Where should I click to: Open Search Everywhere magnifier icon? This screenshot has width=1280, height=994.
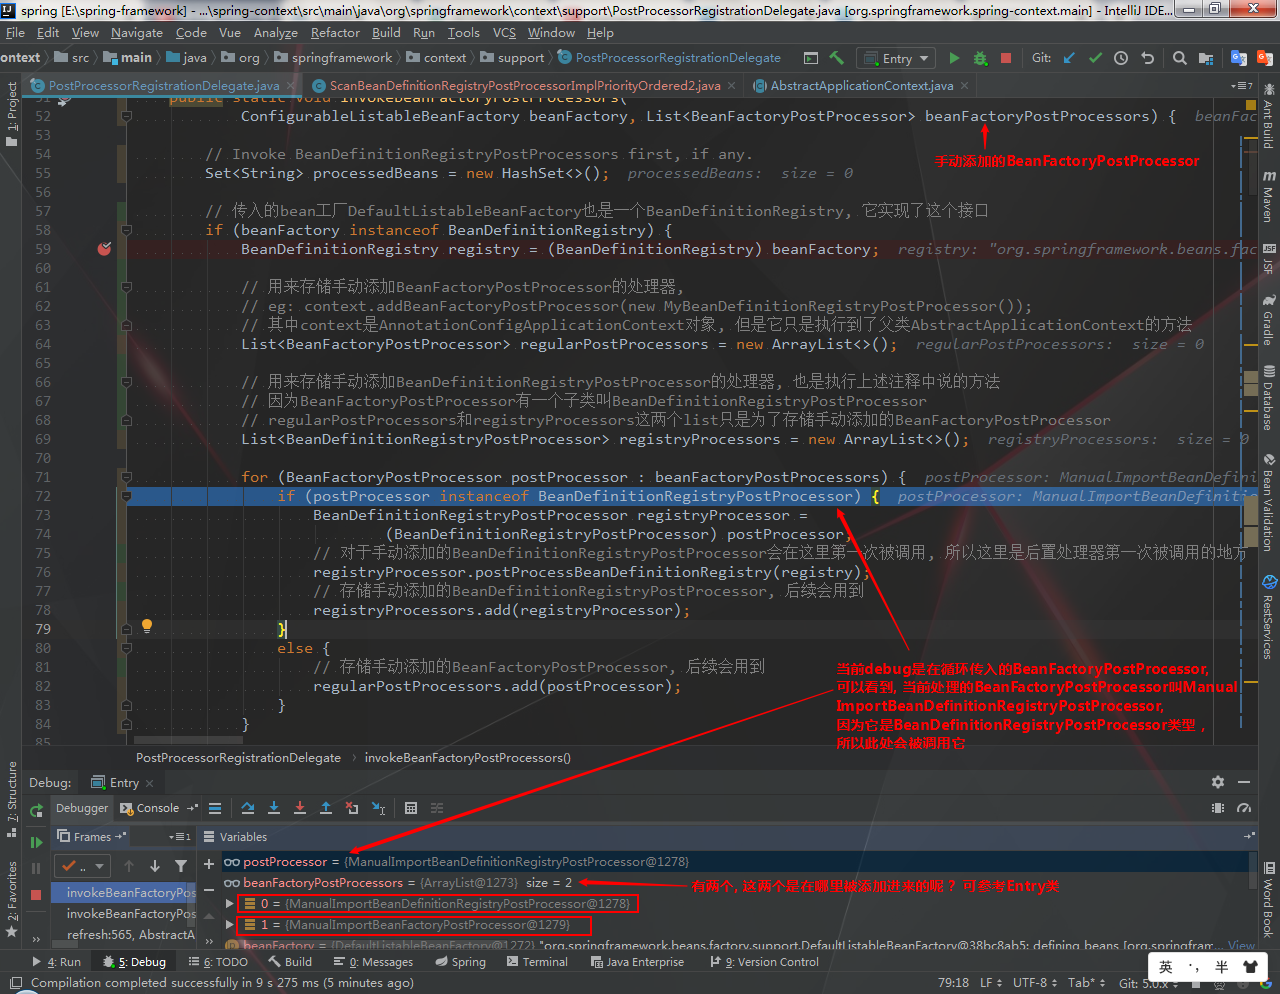pyautogui.click(x=1180, y=58)
